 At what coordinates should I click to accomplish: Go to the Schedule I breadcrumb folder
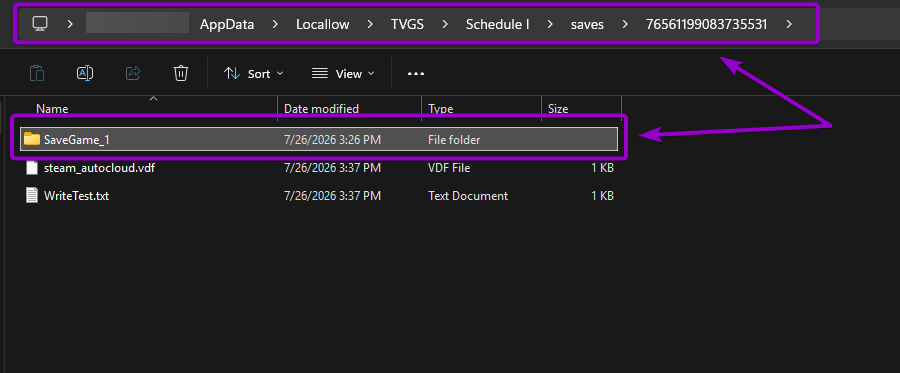coord(498,24)
